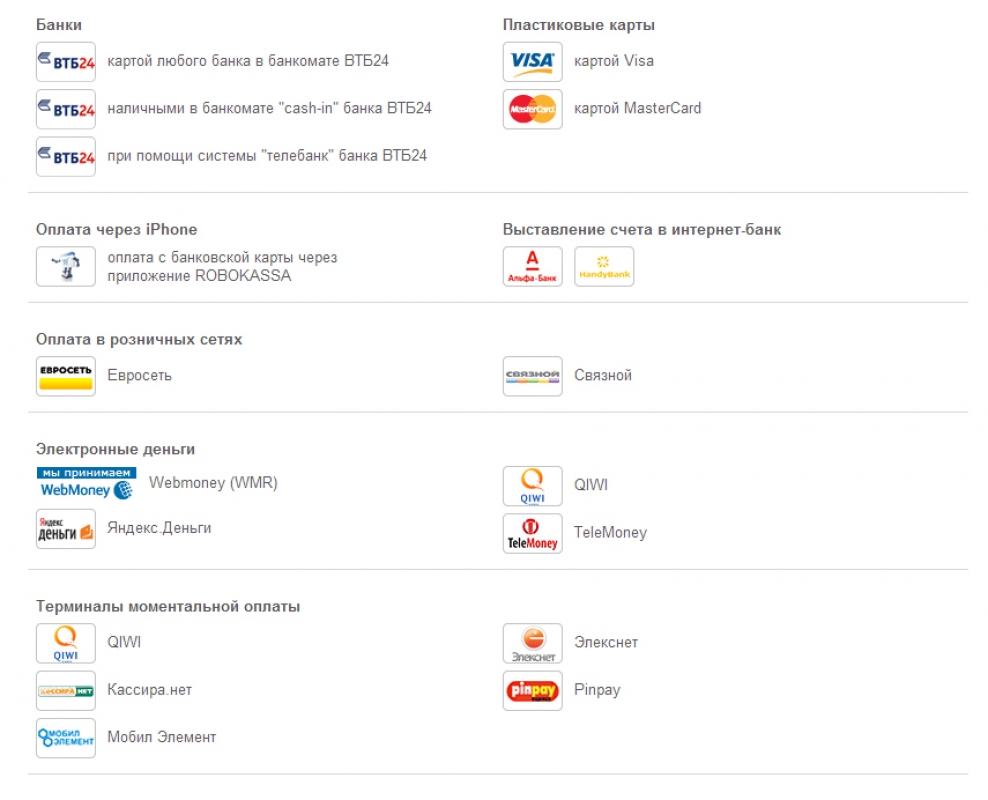Choose the Pinpay icon
The image size is (988, 800).
click(x=532, y=690)
